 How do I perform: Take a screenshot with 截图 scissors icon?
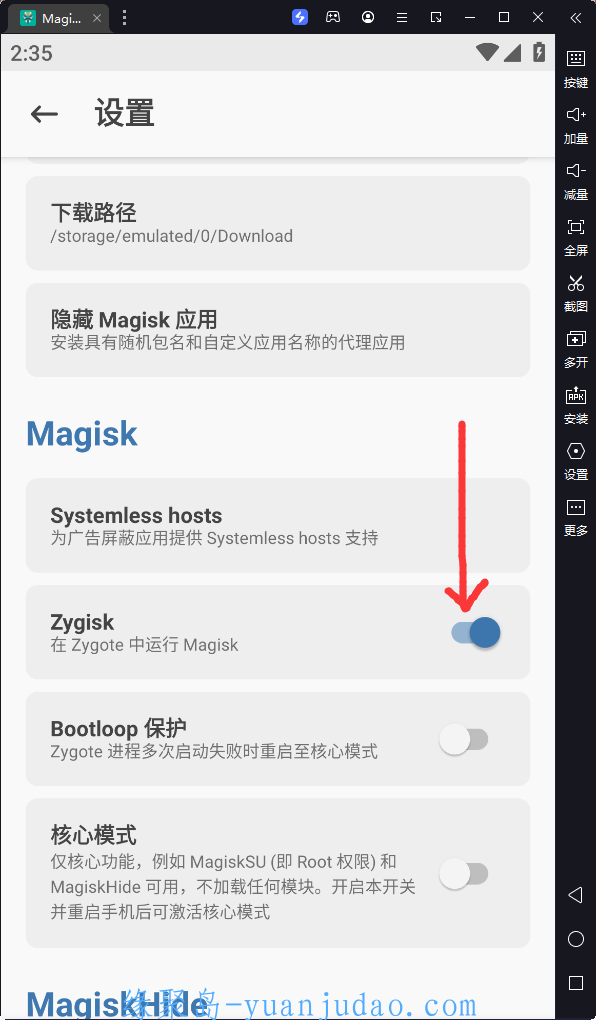(x=576, y=293)
